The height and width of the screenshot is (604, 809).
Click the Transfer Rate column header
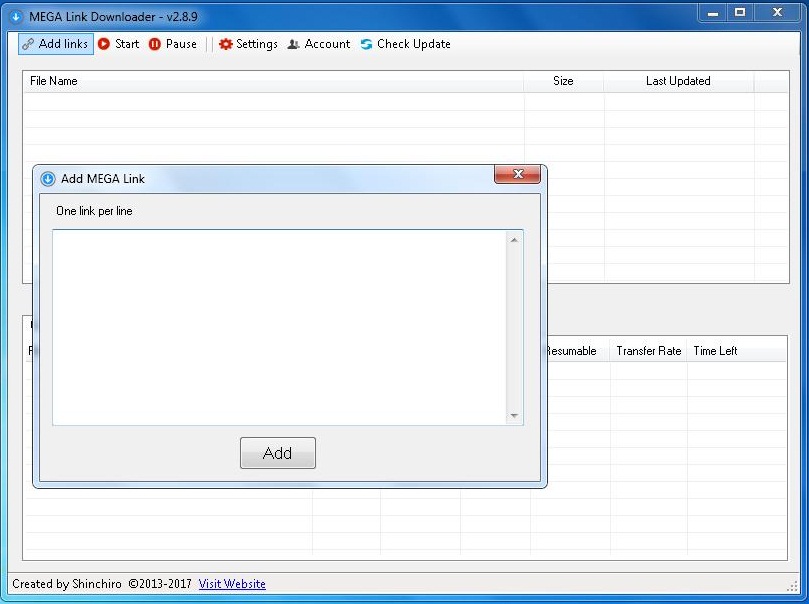[648, 351]
